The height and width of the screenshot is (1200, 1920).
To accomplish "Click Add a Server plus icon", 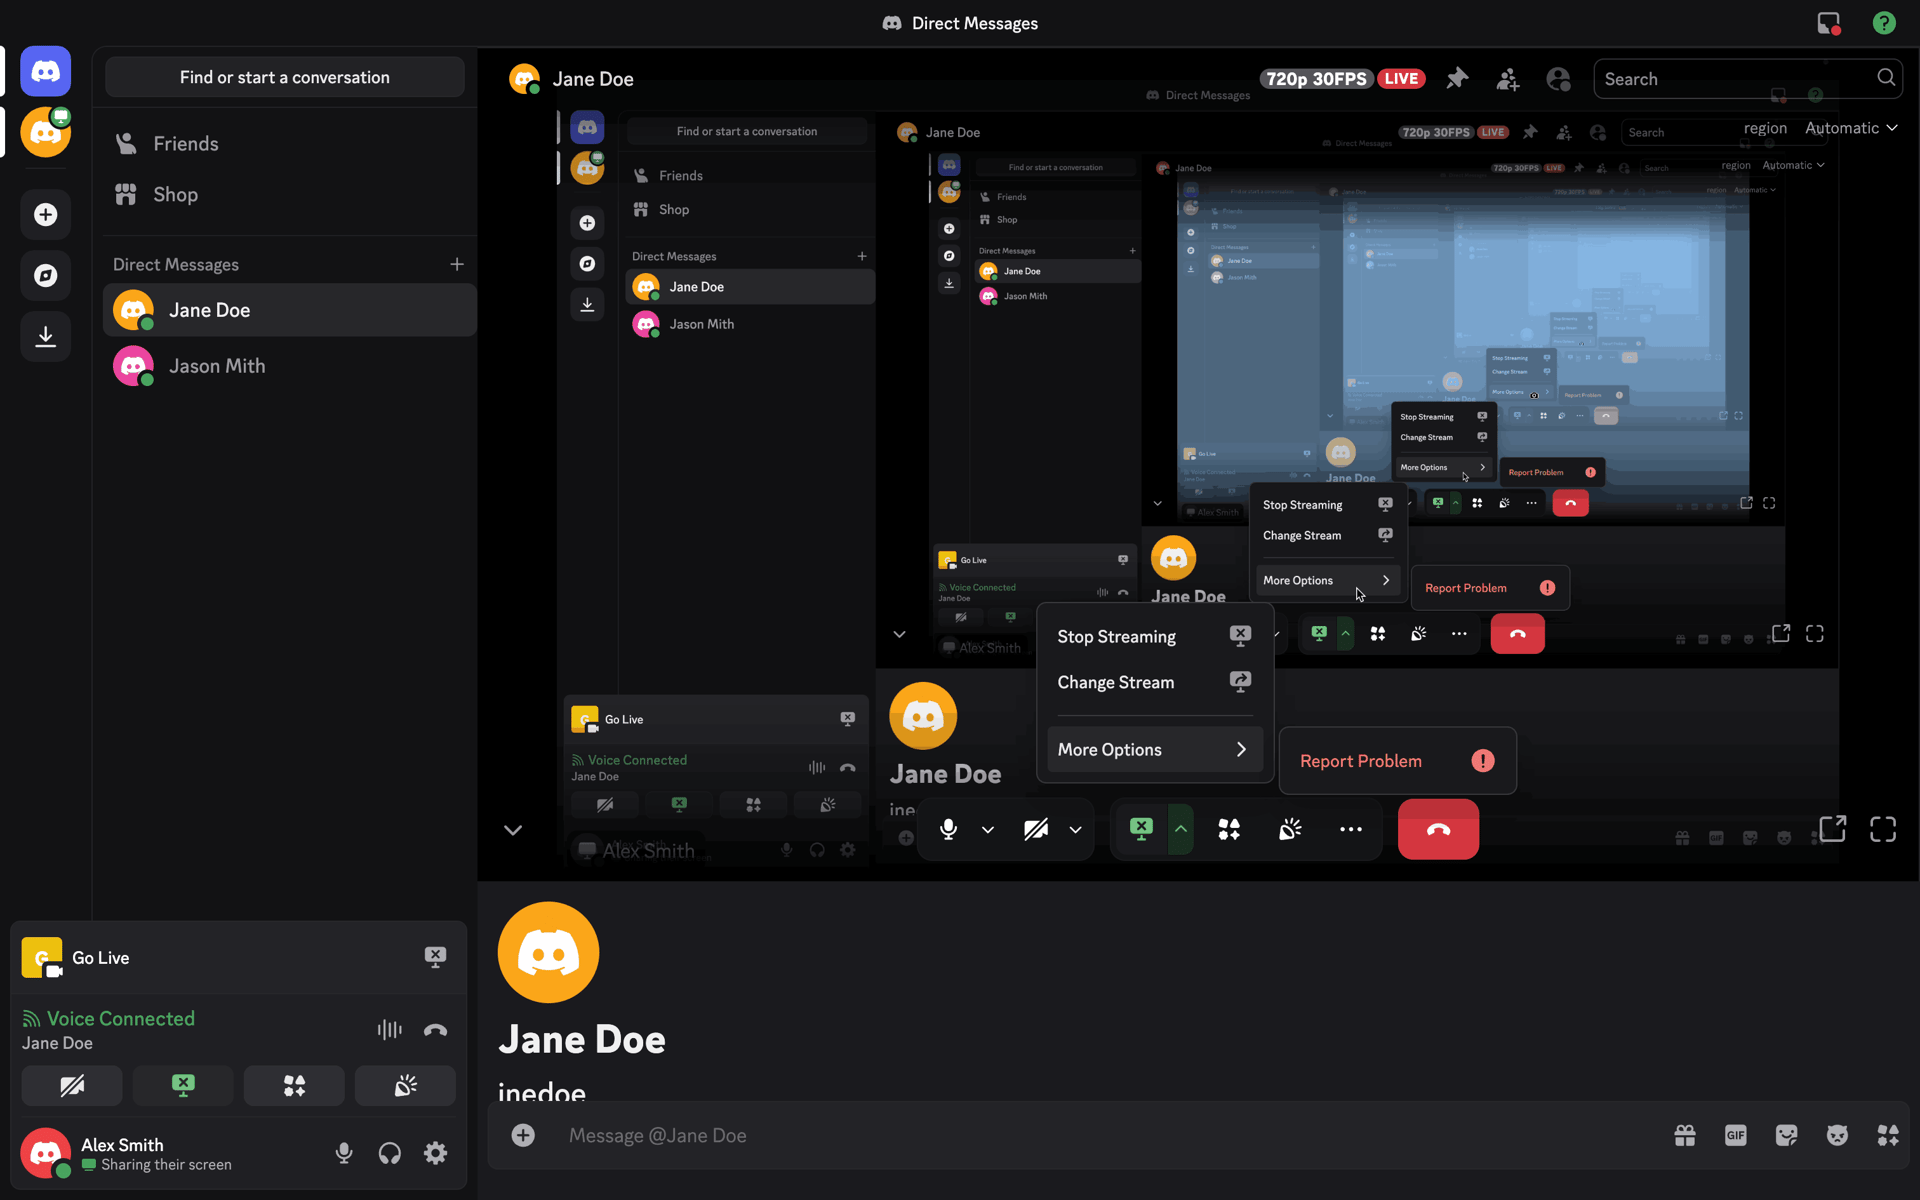I will (46, 215).
